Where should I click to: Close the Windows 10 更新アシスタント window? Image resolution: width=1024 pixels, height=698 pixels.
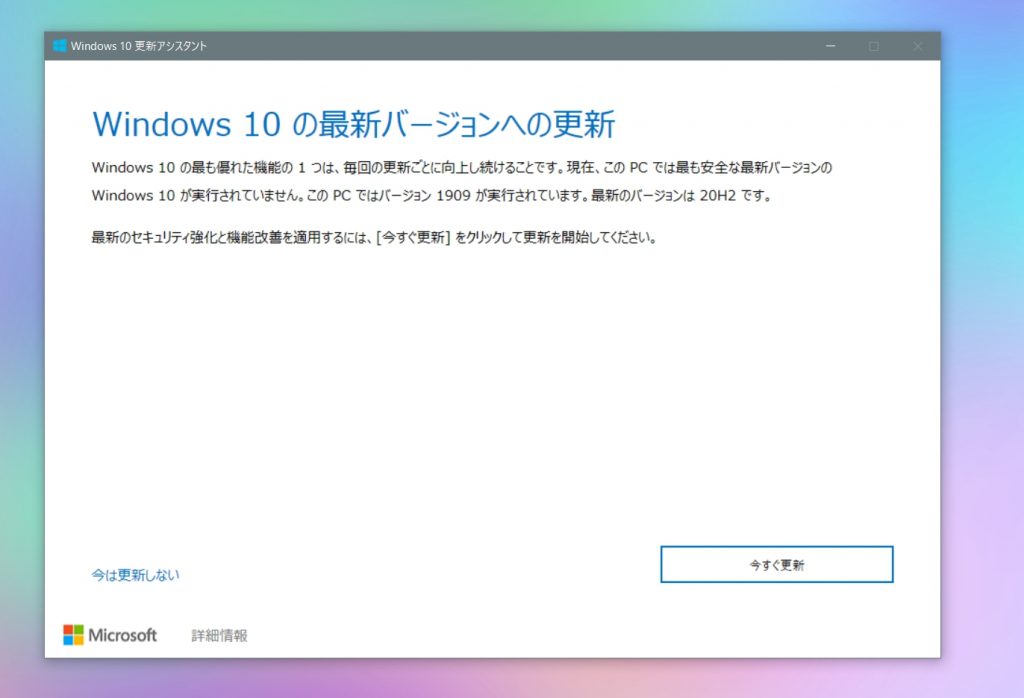918,45
